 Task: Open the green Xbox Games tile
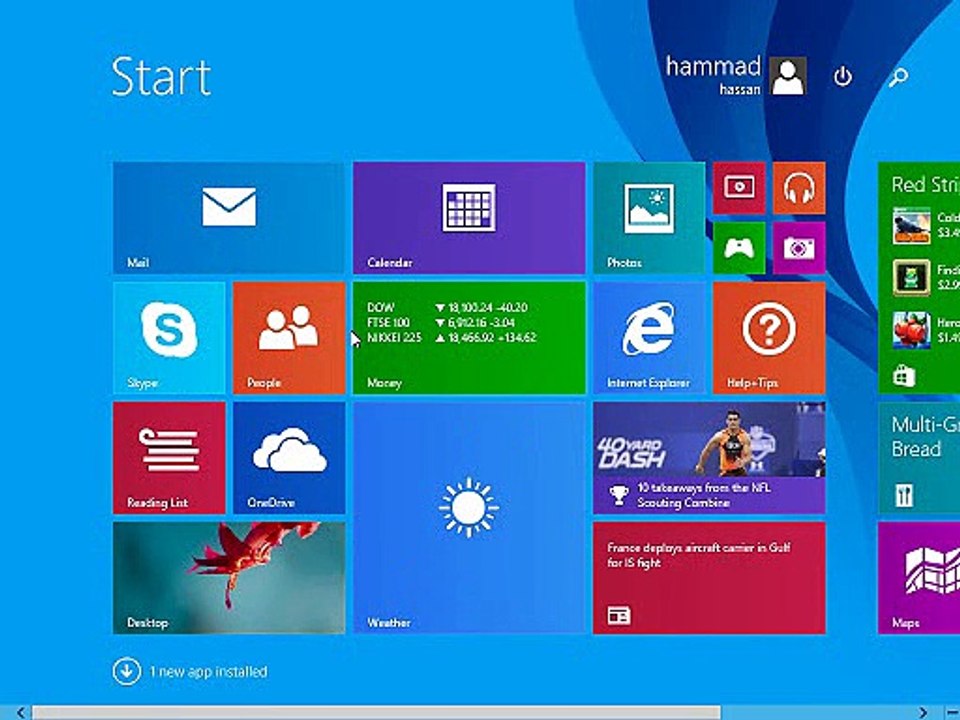click(739, 248)
